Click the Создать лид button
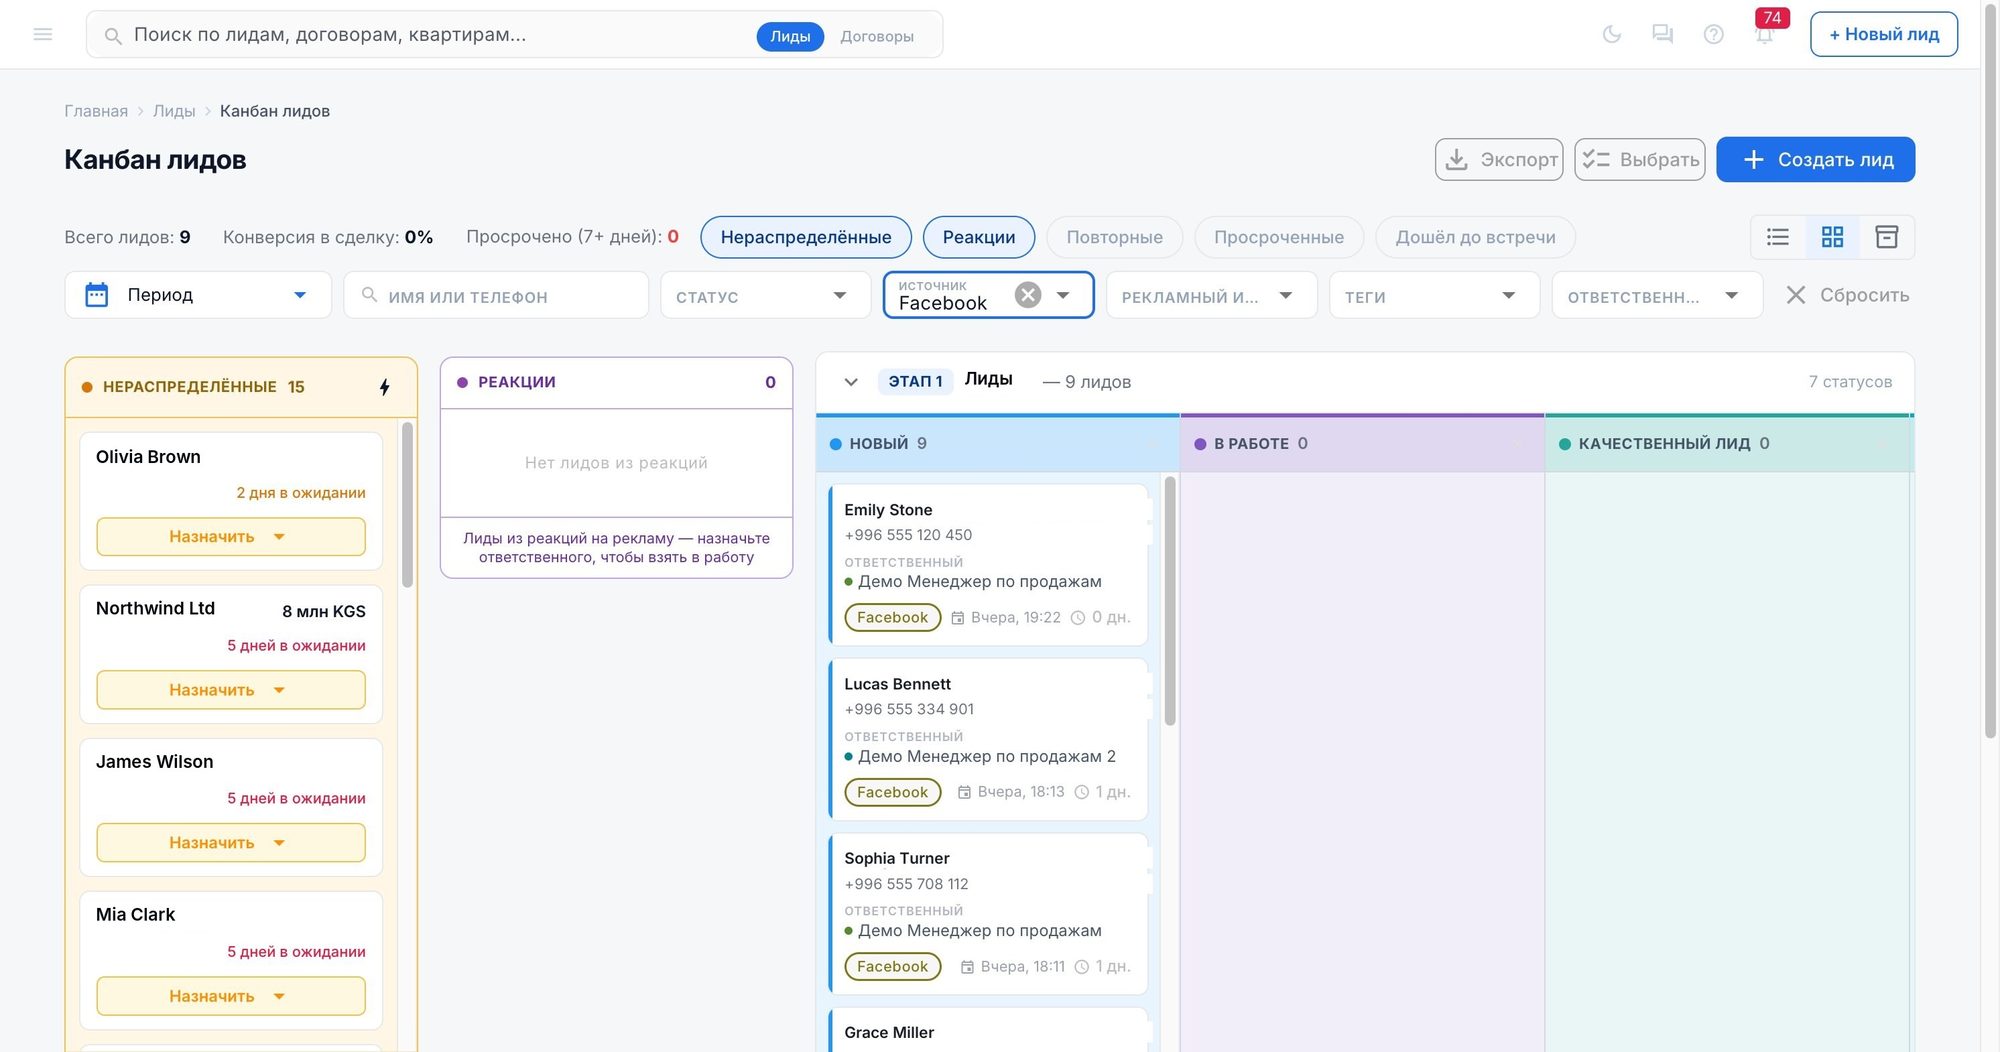This screenshot has width=2000, height=1052. pyautogui.click(x=1816, y=159)
